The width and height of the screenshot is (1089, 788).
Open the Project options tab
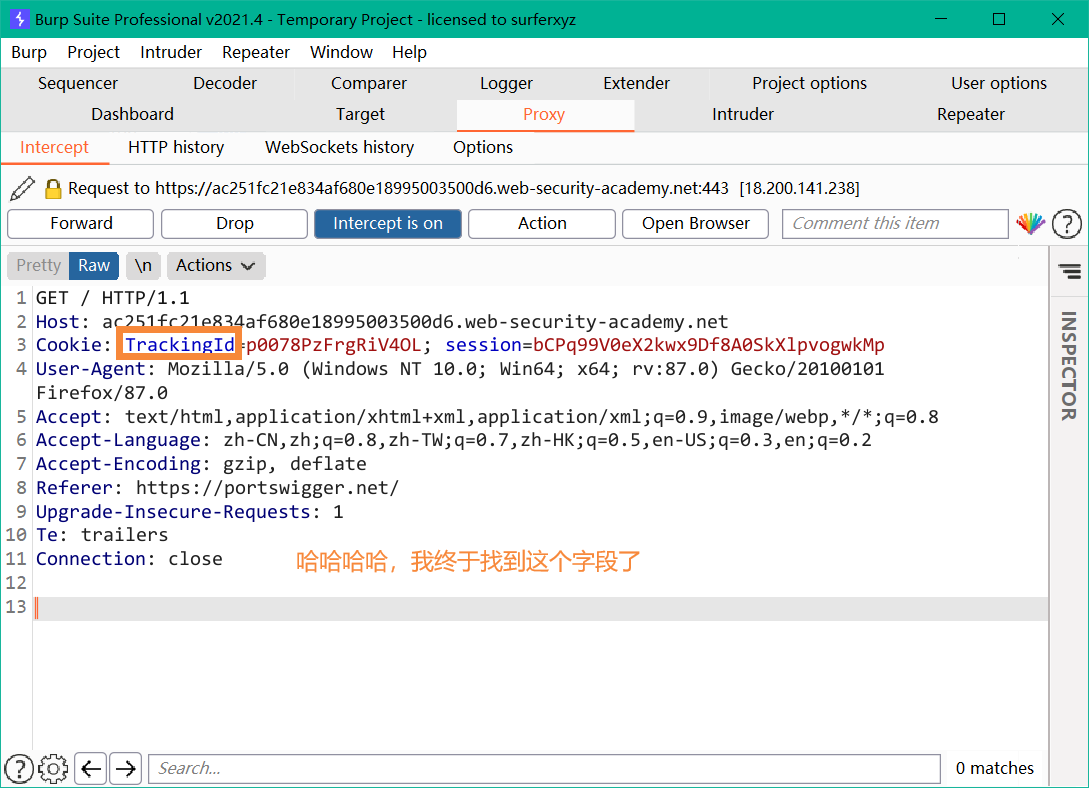click(809, 83)
